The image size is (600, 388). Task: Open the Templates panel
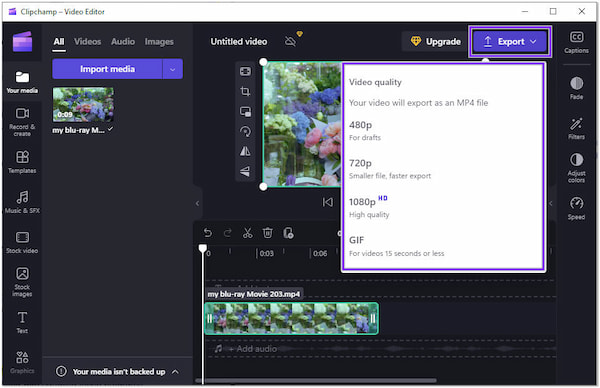click(22, 162)
